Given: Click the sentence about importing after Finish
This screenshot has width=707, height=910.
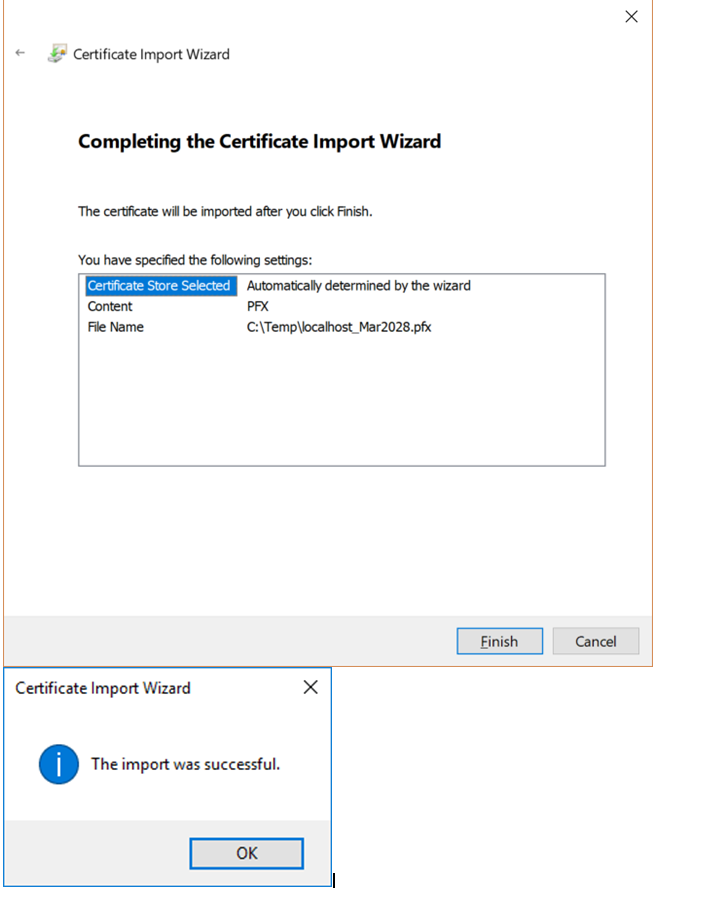Looking at the screenshot, I should 225,211.
